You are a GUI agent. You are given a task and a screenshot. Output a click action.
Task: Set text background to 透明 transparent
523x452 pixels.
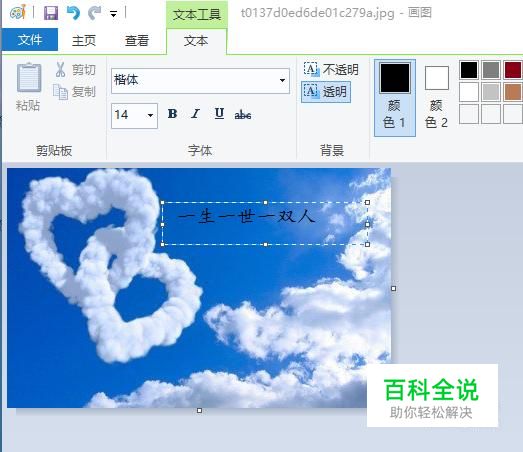(326, 91)
